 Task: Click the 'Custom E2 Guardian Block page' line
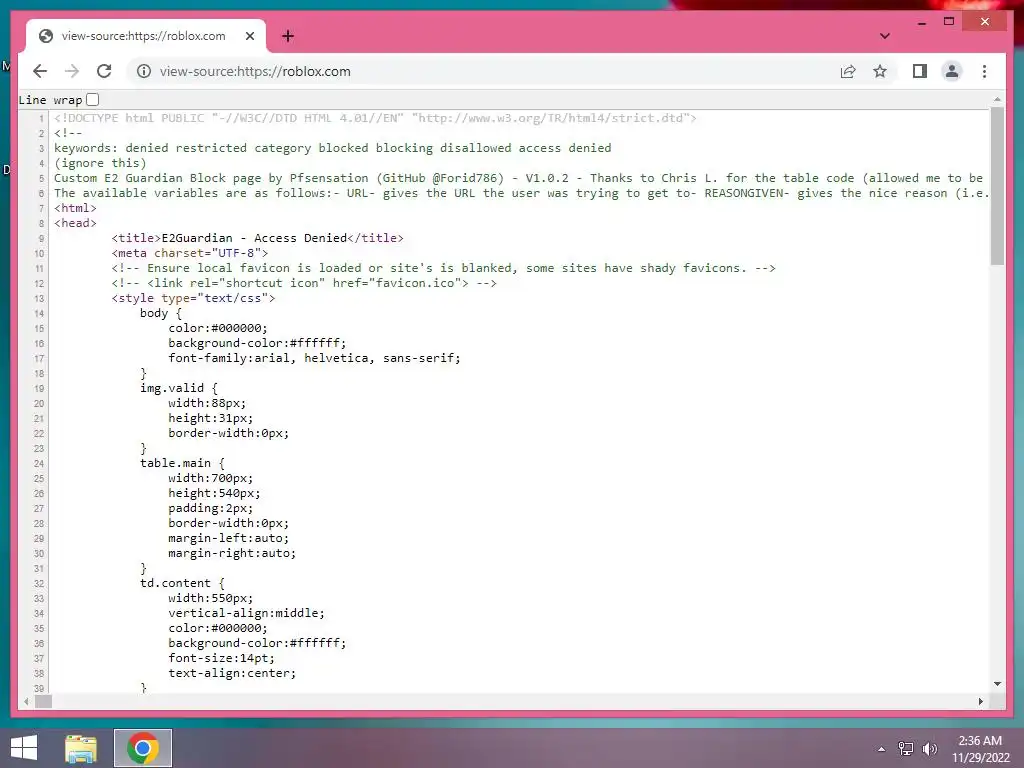pyautogui.click(x=519, y=178)
